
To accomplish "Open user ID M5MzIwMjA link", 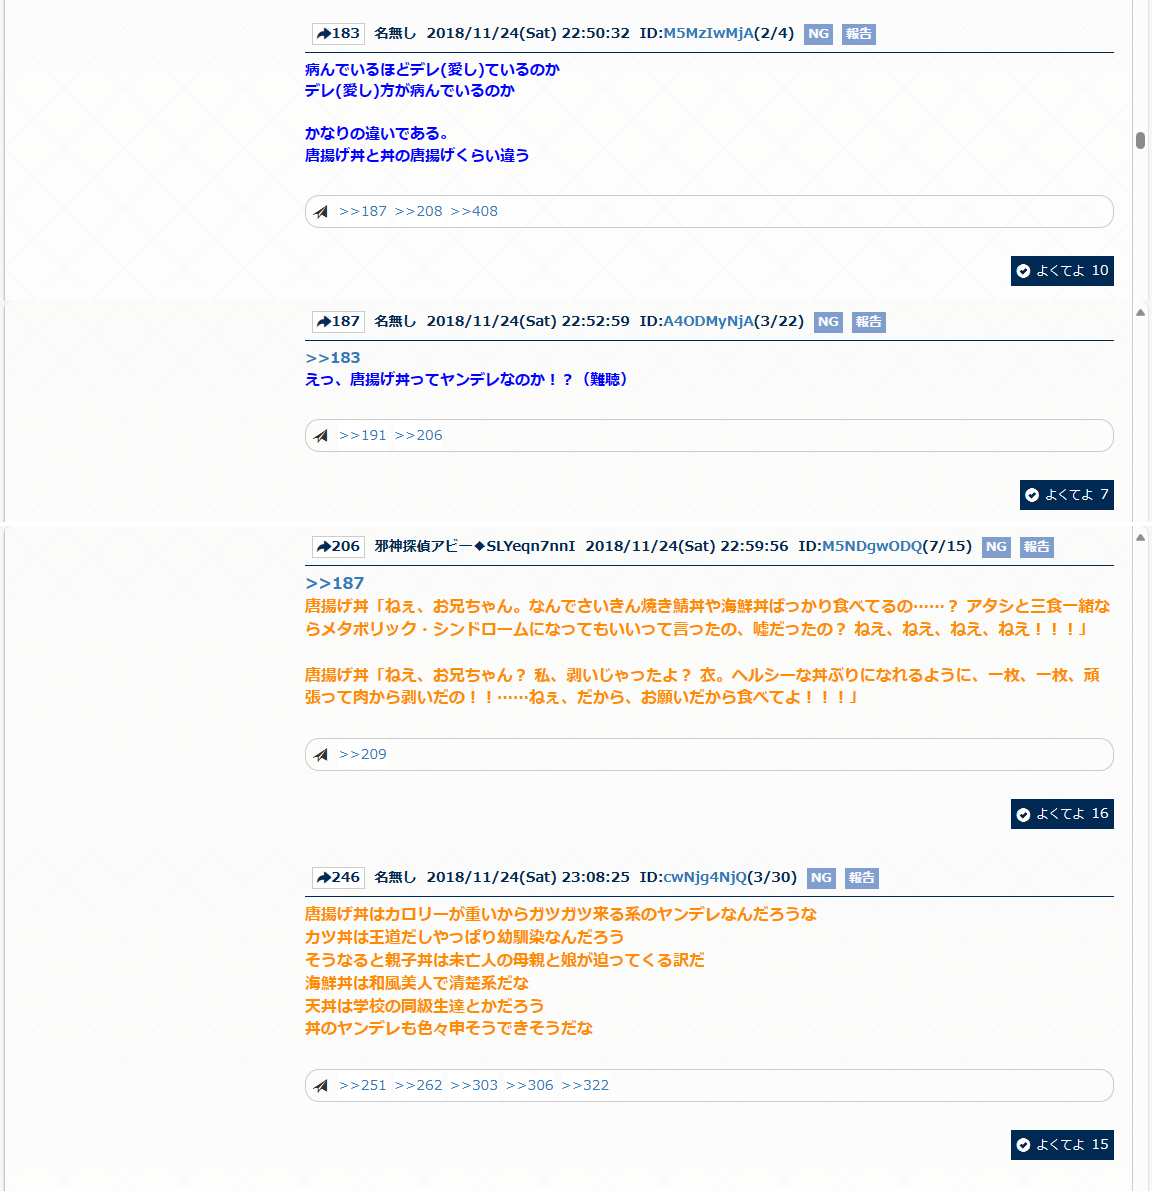I will click(x=708, y=34).
